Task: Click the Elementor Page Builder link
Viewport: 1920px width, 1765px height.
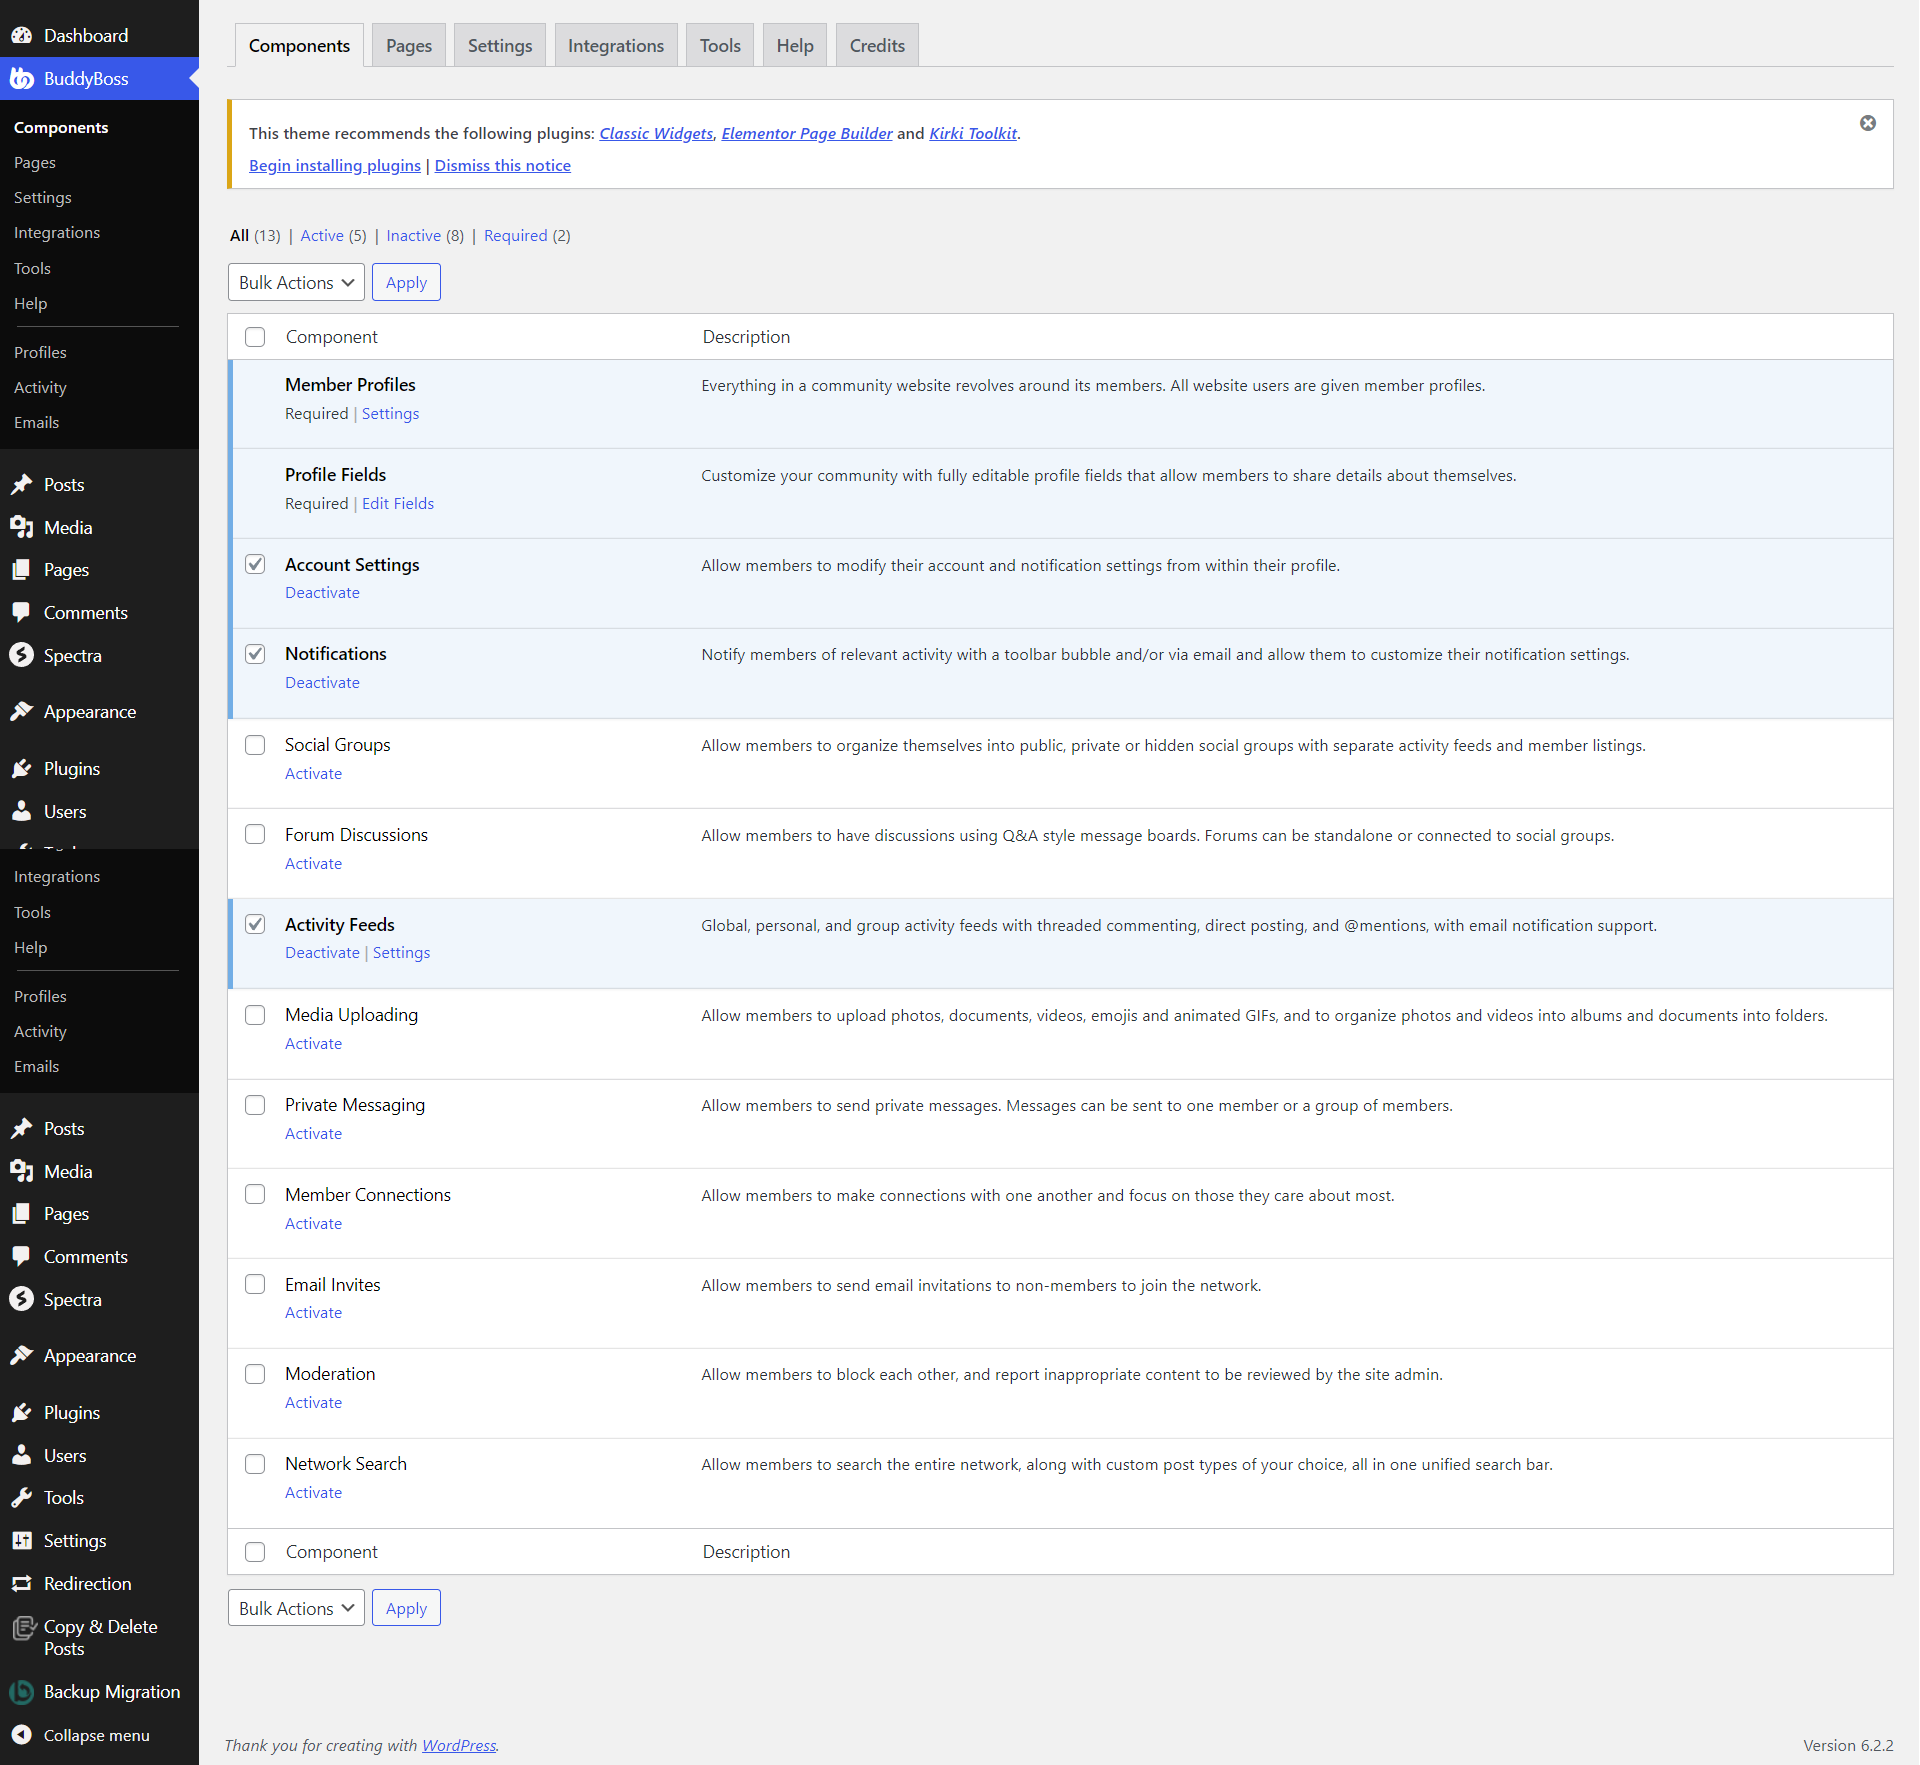Action: [806, 133]
